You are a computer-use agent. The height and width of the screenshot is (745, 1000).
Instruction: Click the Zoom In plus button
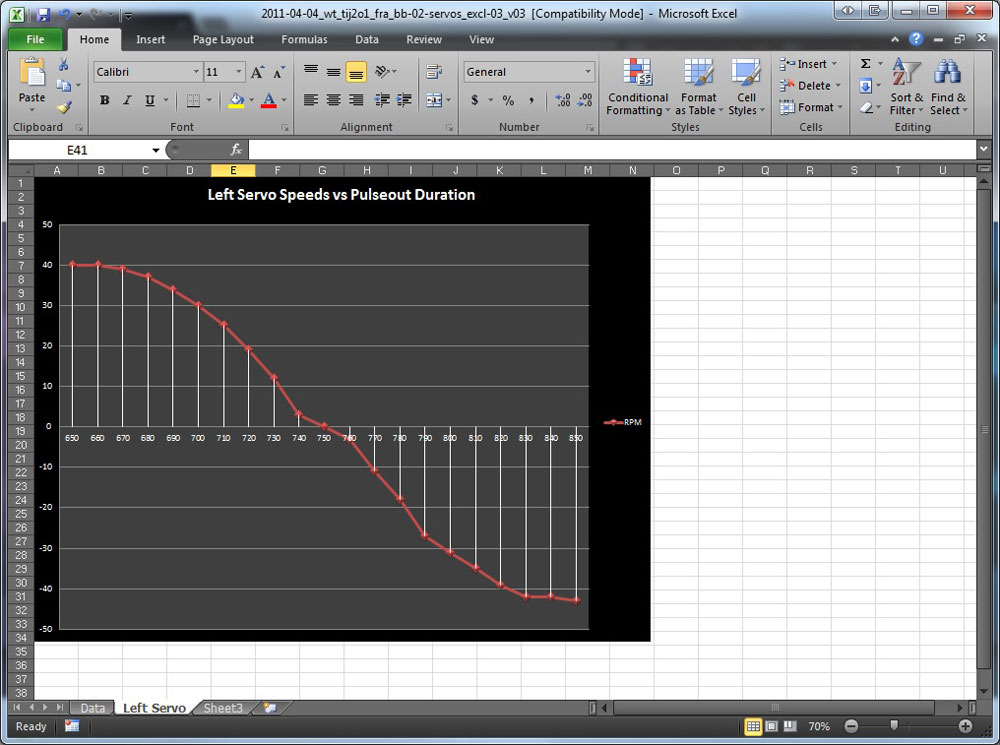pos(965,726)
